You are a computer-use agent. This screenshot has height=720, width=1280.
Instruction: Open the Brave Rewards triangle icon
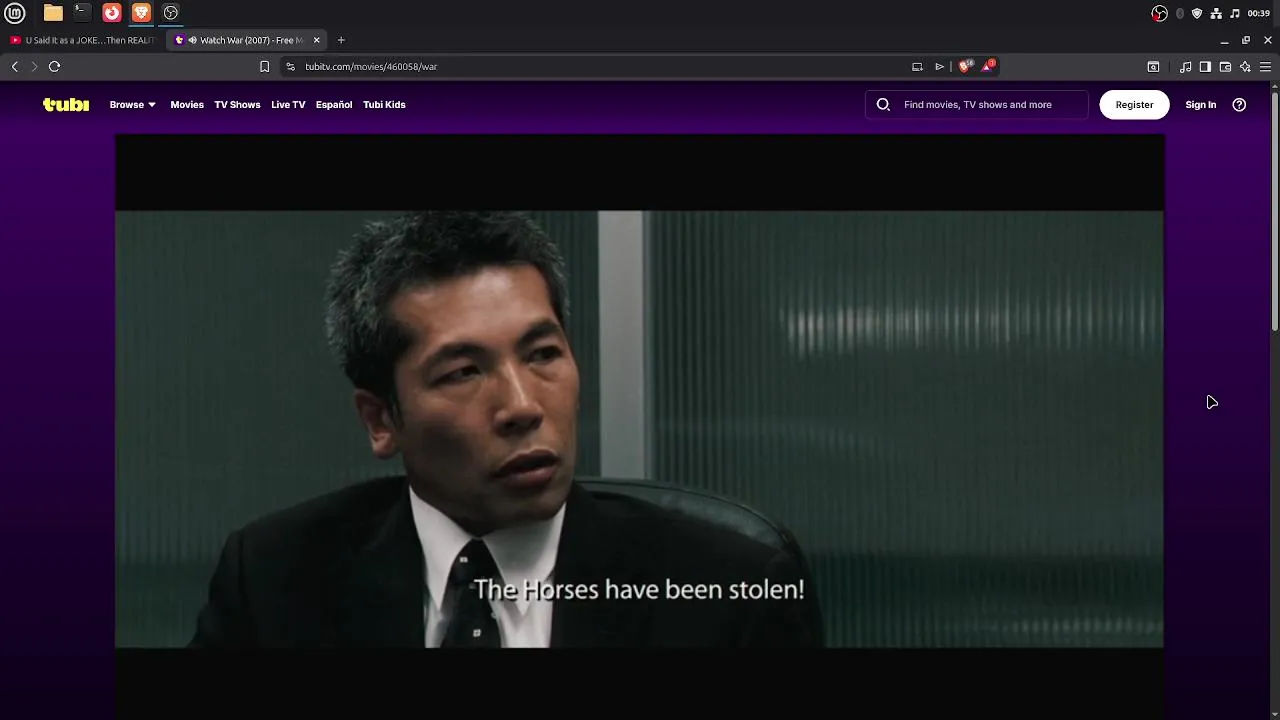click(x=988, y=66)
